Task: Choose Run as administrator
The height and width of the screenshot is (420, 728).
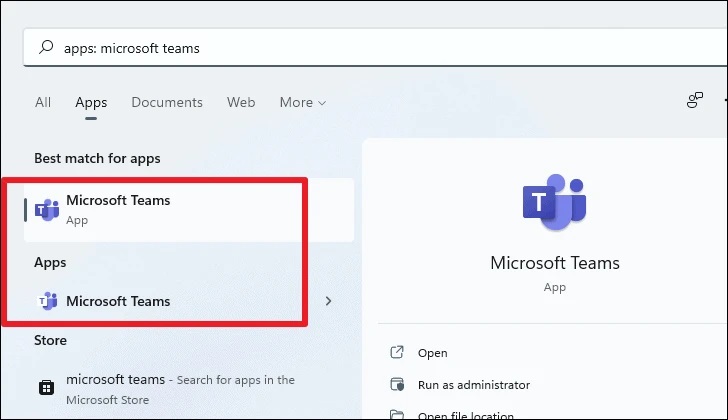Action: [474, 385]
